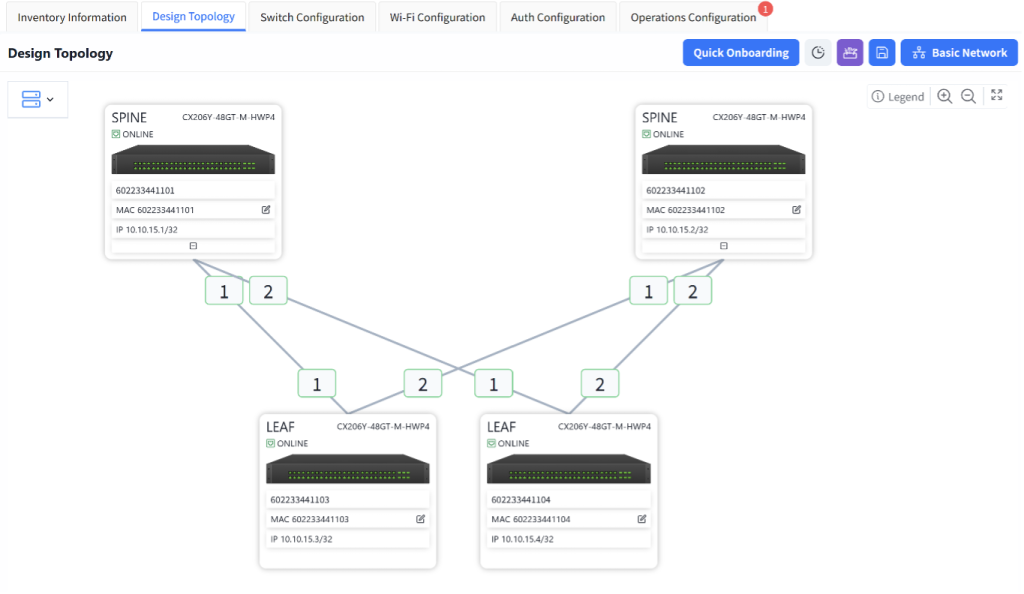Open the Switch Configuration tab
The image size is (1024, 594).
[x=312, y=18]
